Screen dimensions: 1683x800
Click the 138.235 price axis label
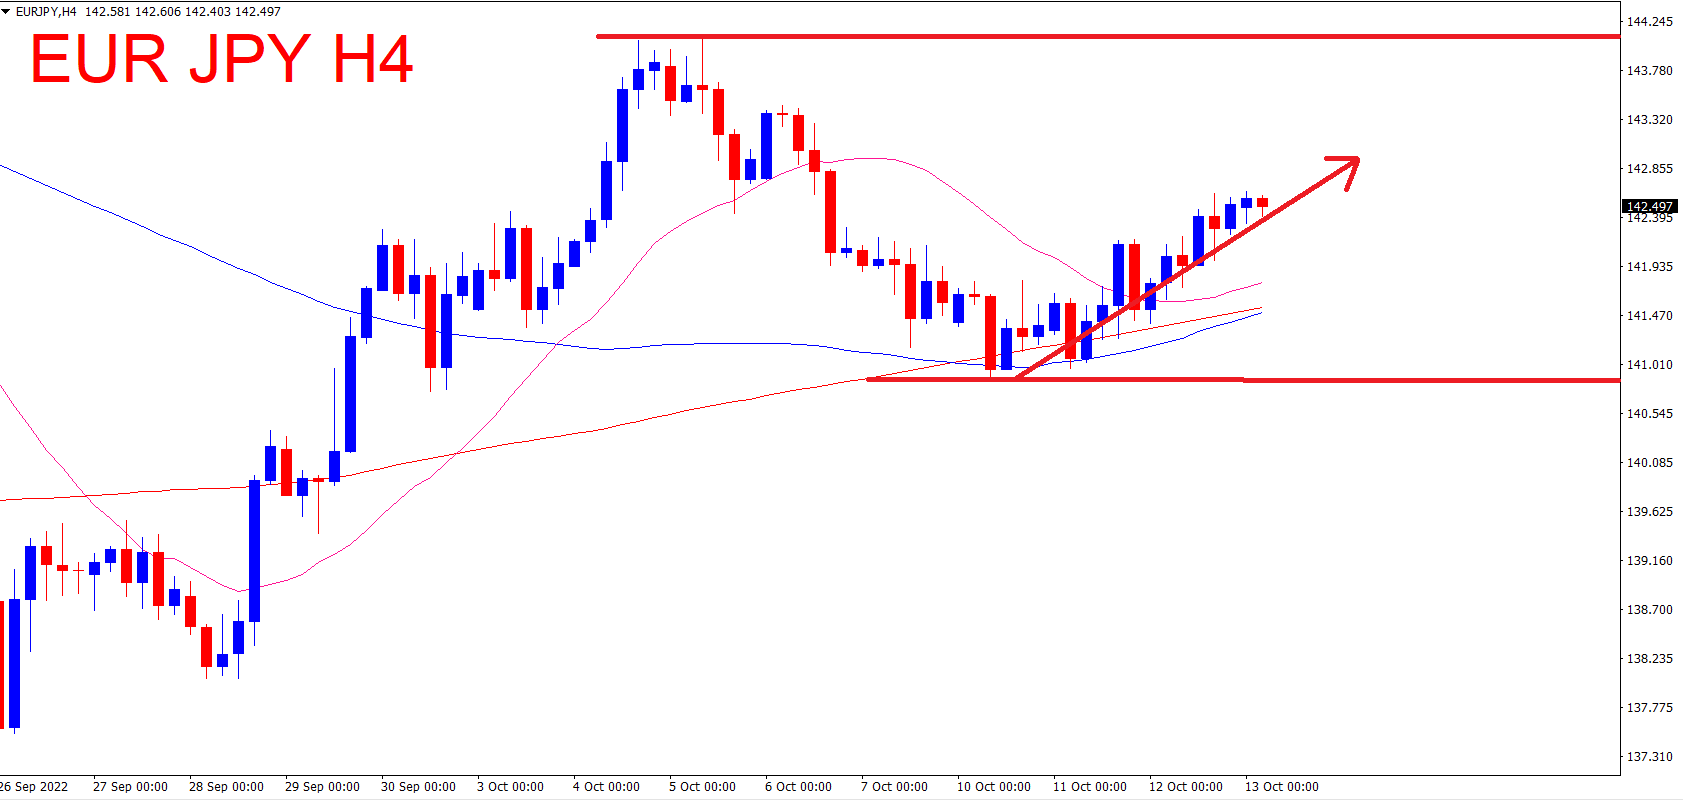1650,658
